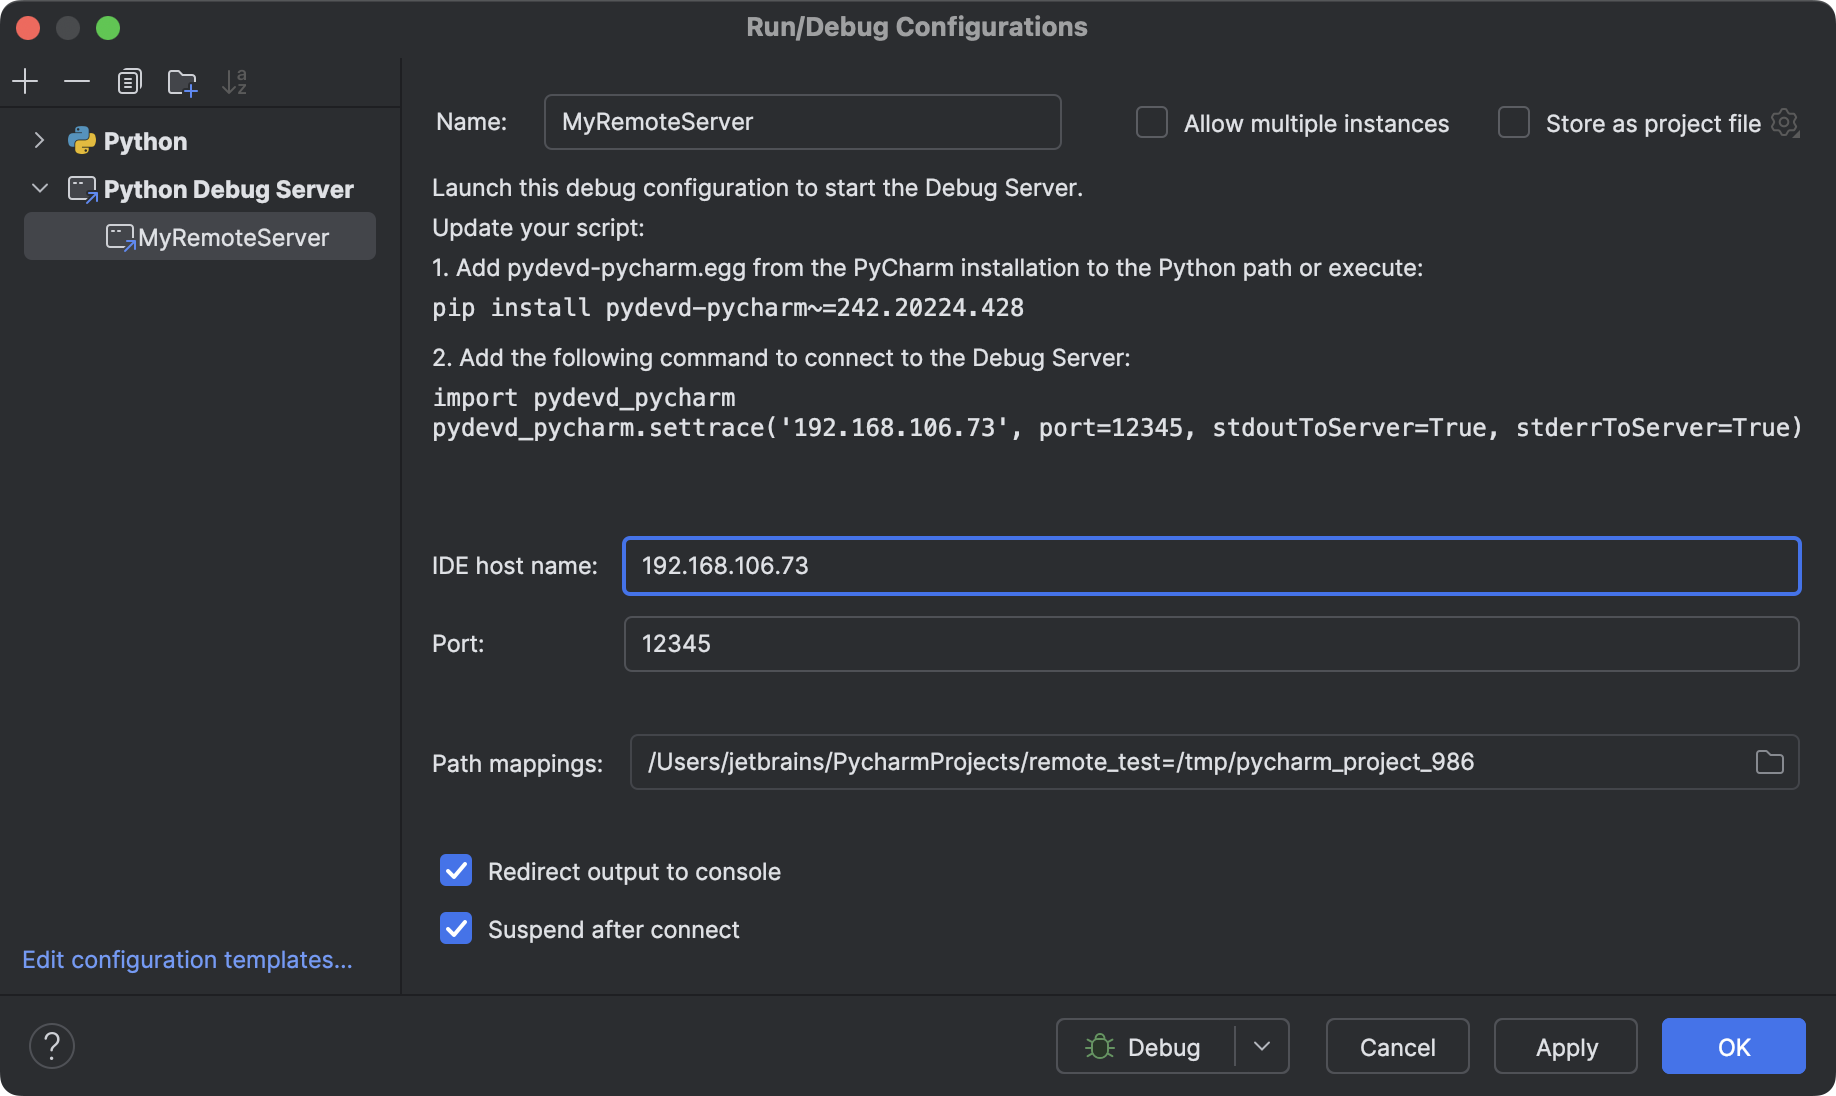Click the IDE host name field
Viewport: 1836px width, 1096px height.
(x=1211, y=566)
